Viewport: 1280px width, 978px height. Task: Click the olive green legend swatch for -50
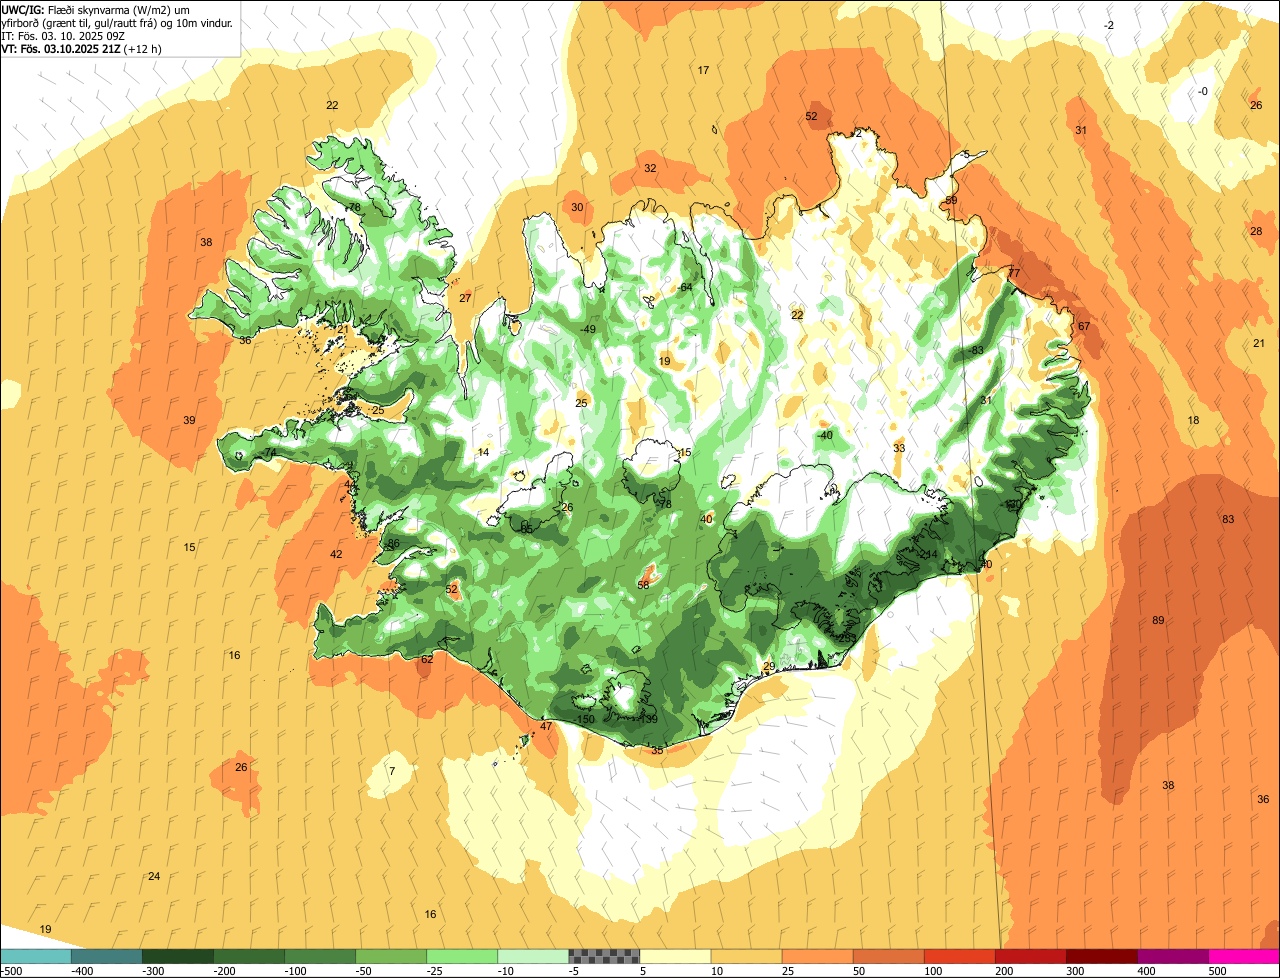tap(391, 956)
